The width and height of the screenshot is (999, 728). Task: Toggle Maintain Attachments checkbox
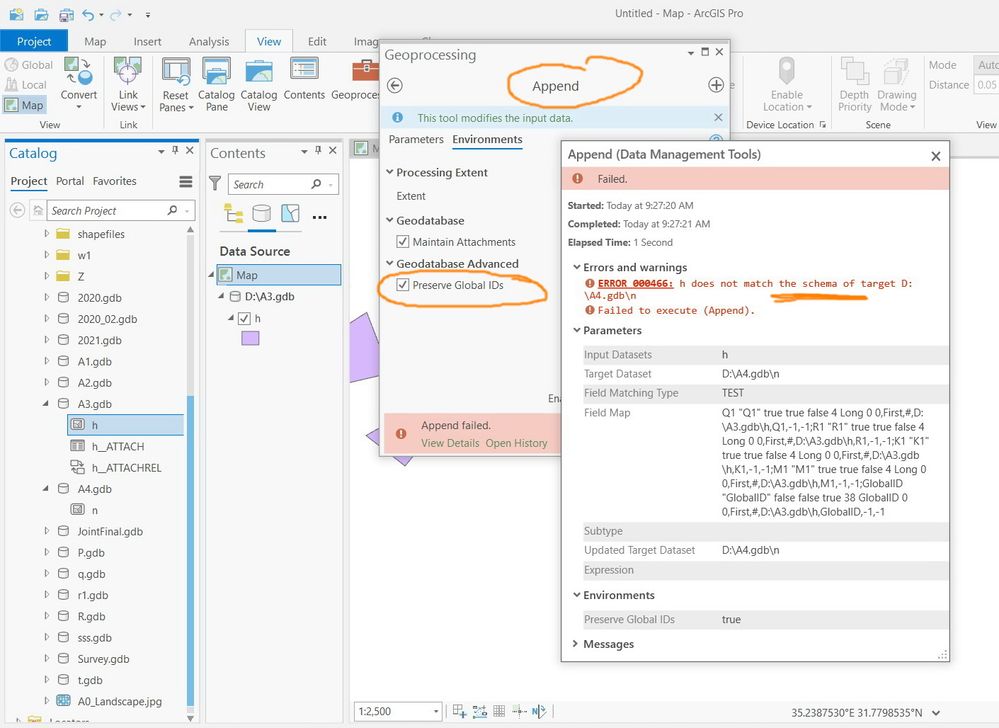pyautogui.click(x=403, y=241)
